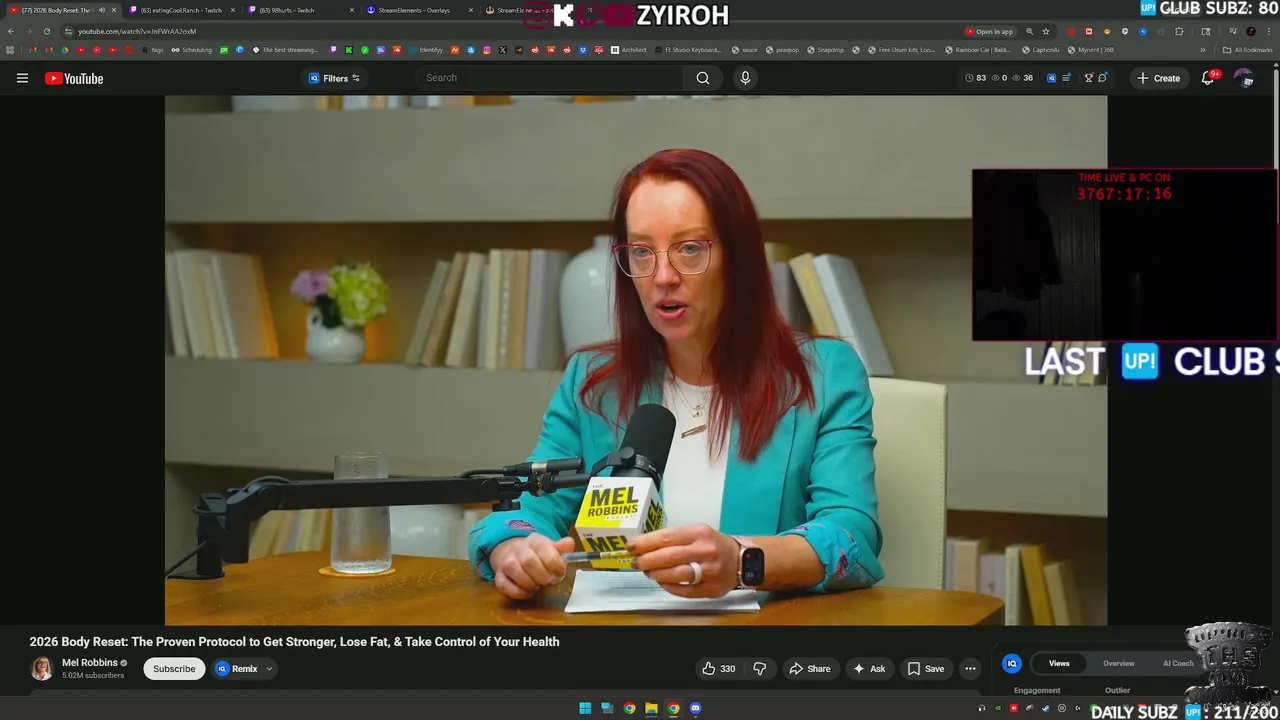Open the Scheduling bookmark
The image size is (1280, 720).
click(192, 50)
